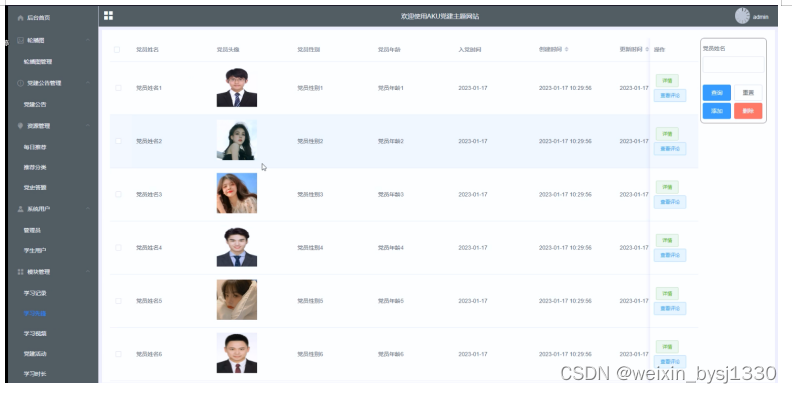Tick the select-all checkbox in table header
The image size is (792, 393).
[x=117, y=50]
